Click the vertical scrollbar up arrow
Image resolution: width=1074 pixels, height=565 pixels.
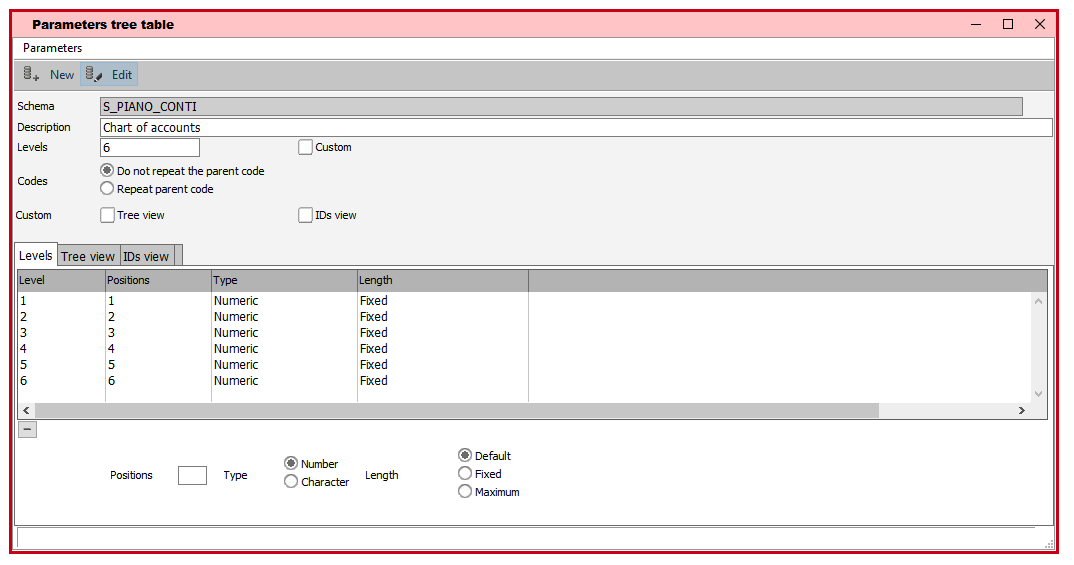[1038, 301]
